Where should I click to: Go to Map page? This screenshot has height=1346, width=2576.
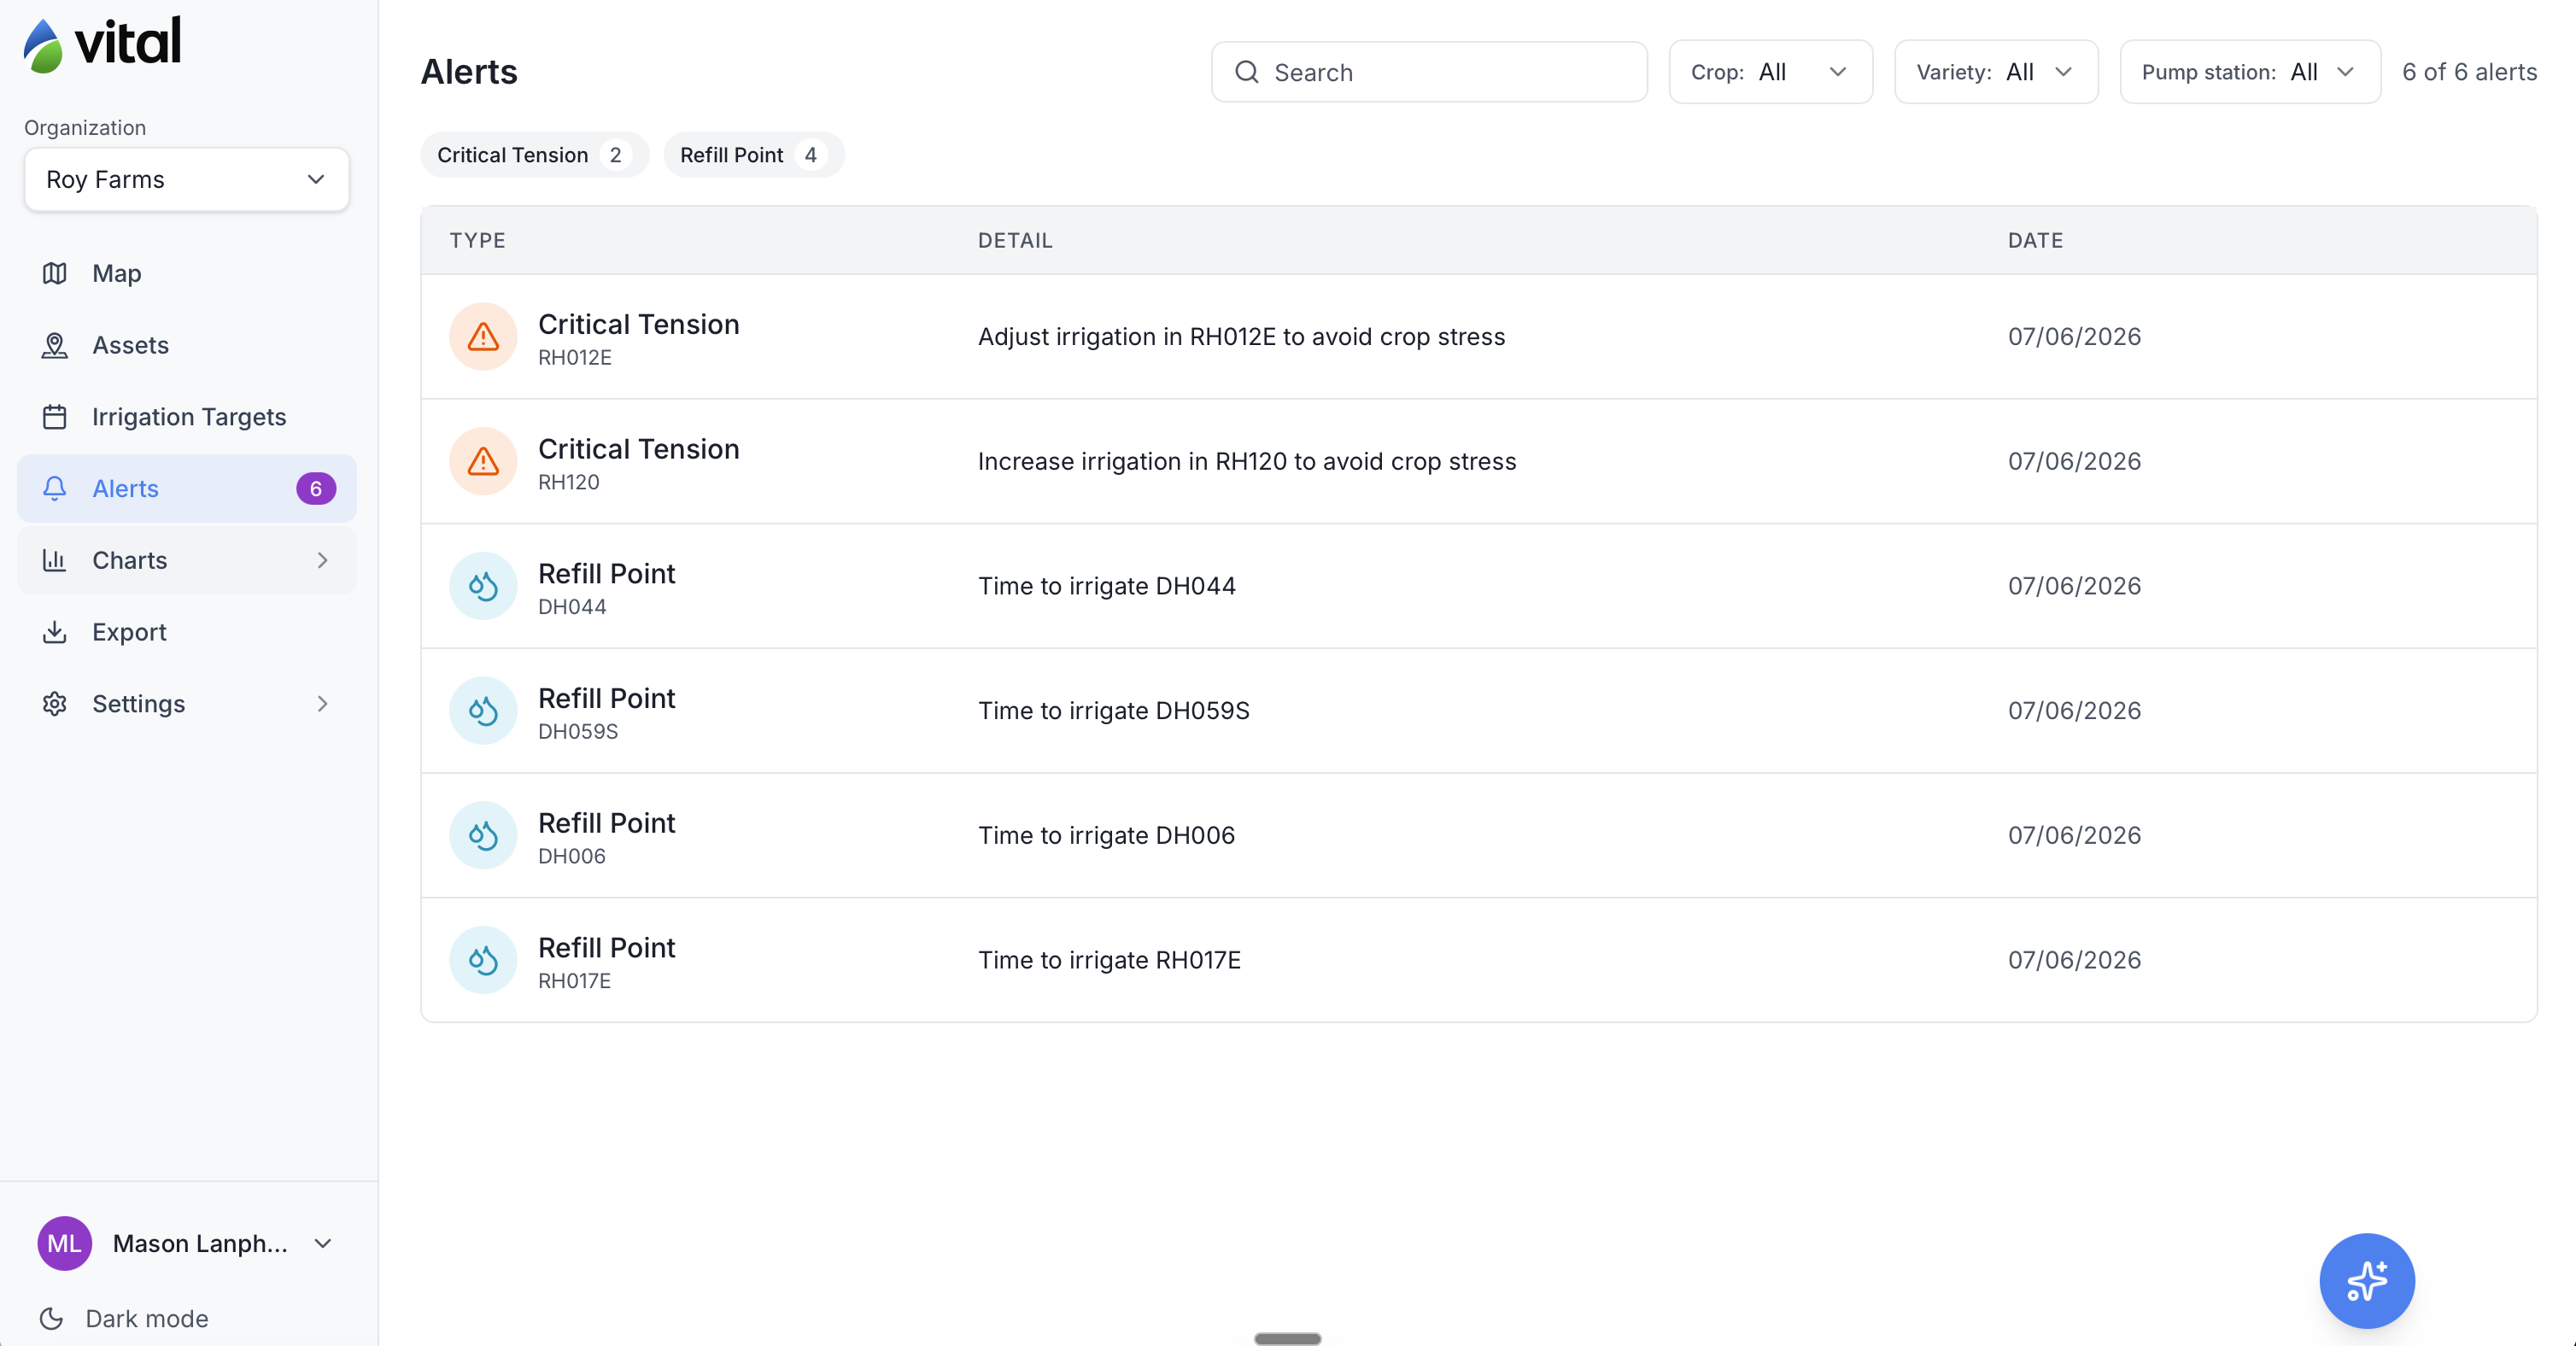click(187, 273)
